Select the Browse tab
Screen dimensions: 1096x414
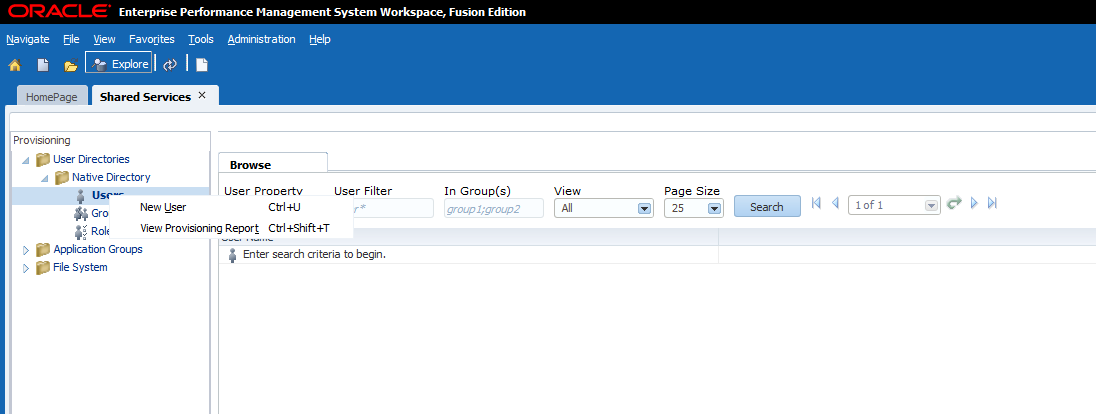273,164
